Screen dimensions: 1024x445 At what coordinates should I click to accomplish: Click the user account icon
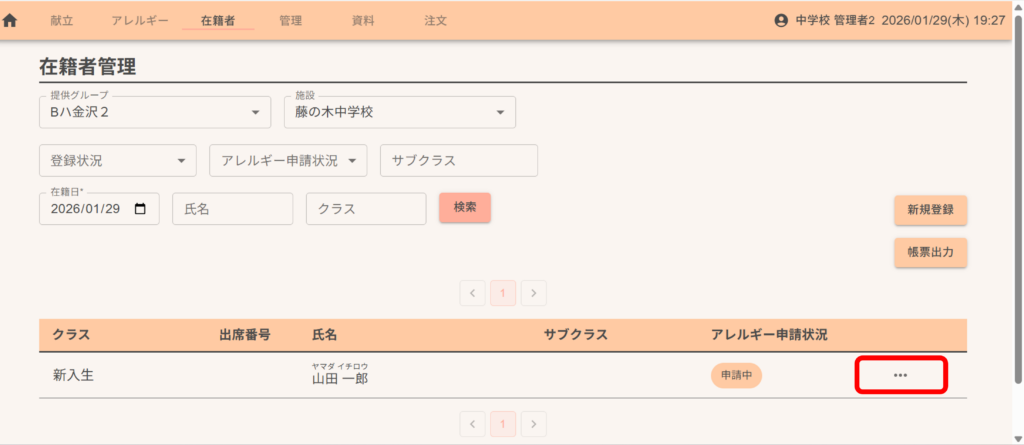click(x=781, y=20)
